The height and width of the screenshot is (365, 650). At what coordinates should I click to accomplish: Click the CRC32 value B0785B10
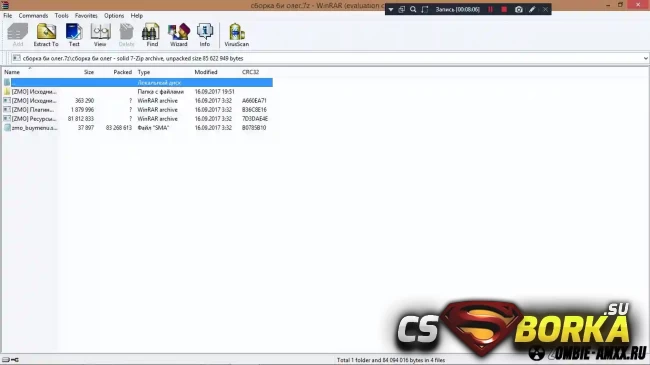[x=254, y=128]
